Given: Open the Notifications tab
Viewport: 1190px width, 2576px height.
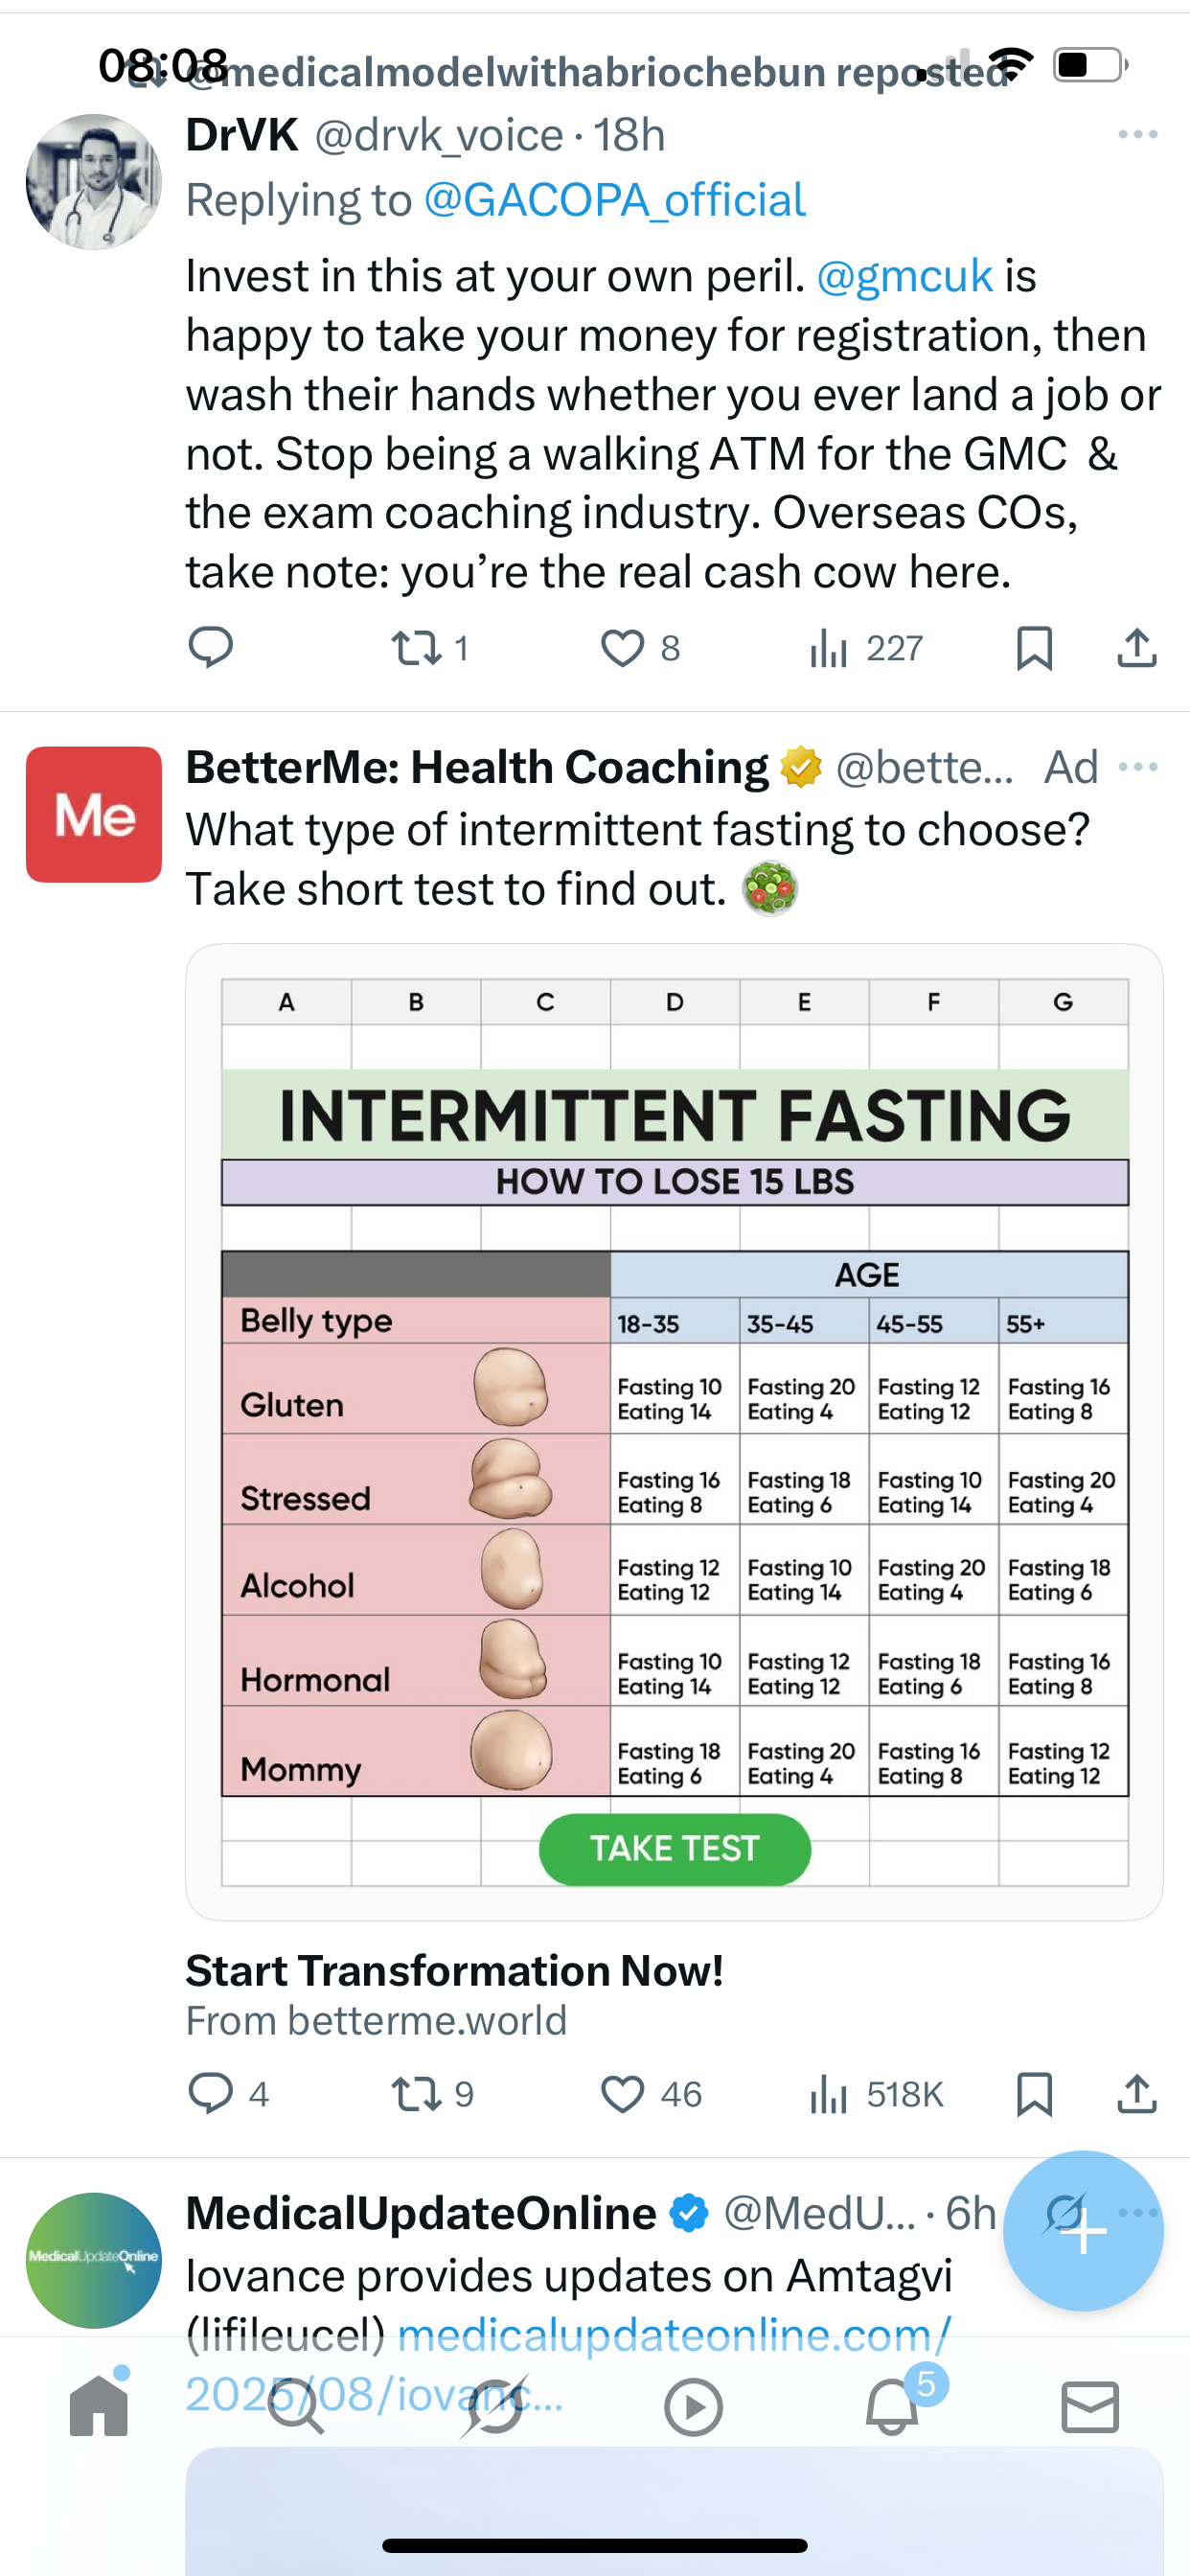Looking at the screenshot, I should point(892,2407).
